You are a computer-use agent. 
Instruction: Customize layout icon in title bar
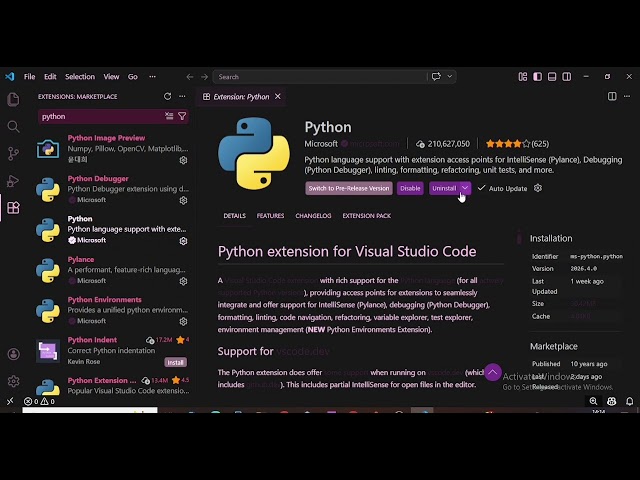click(x=523, y=76)
